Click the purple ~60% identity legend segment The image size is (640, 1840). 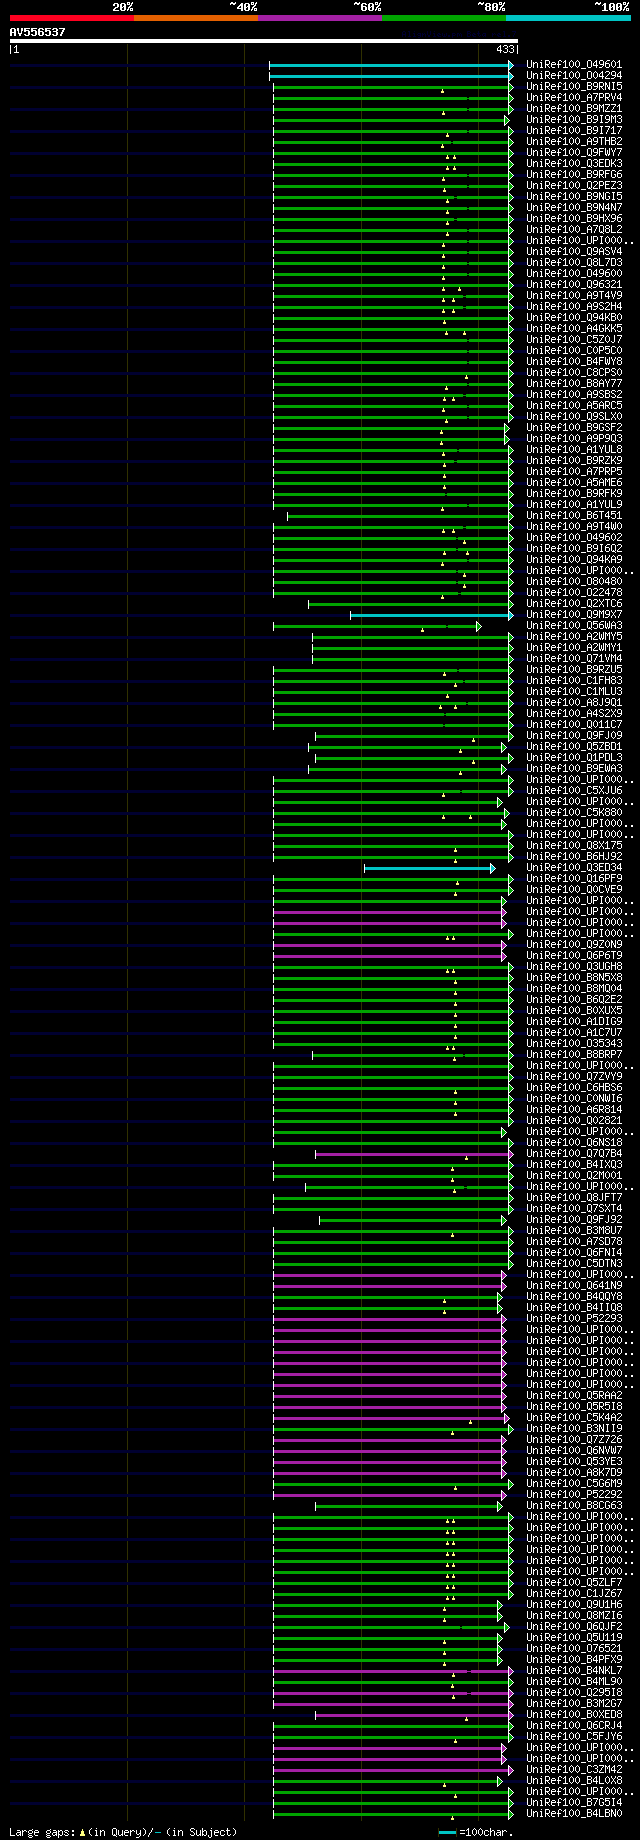[320, 18]
